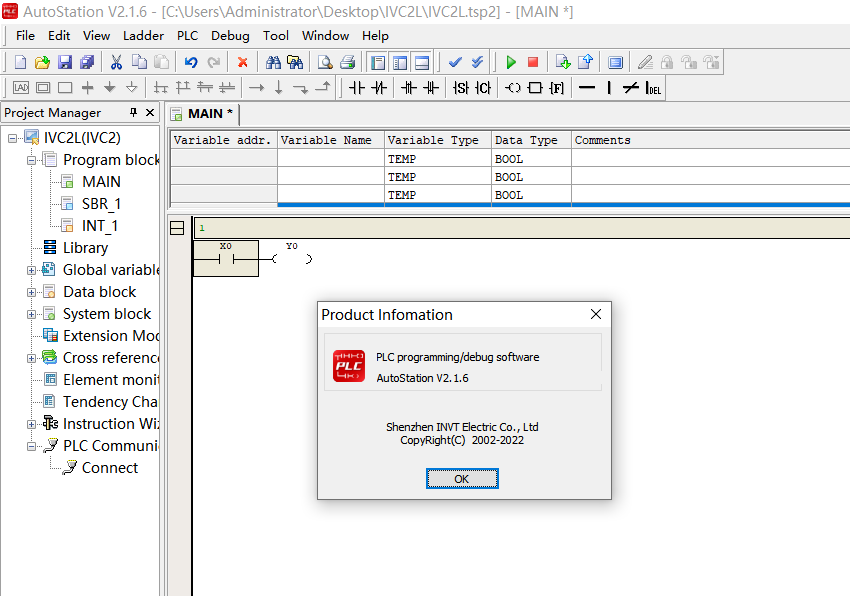Expand the System block tree node
The width and height of the screenshot is (850, 596).
(32, 314)
